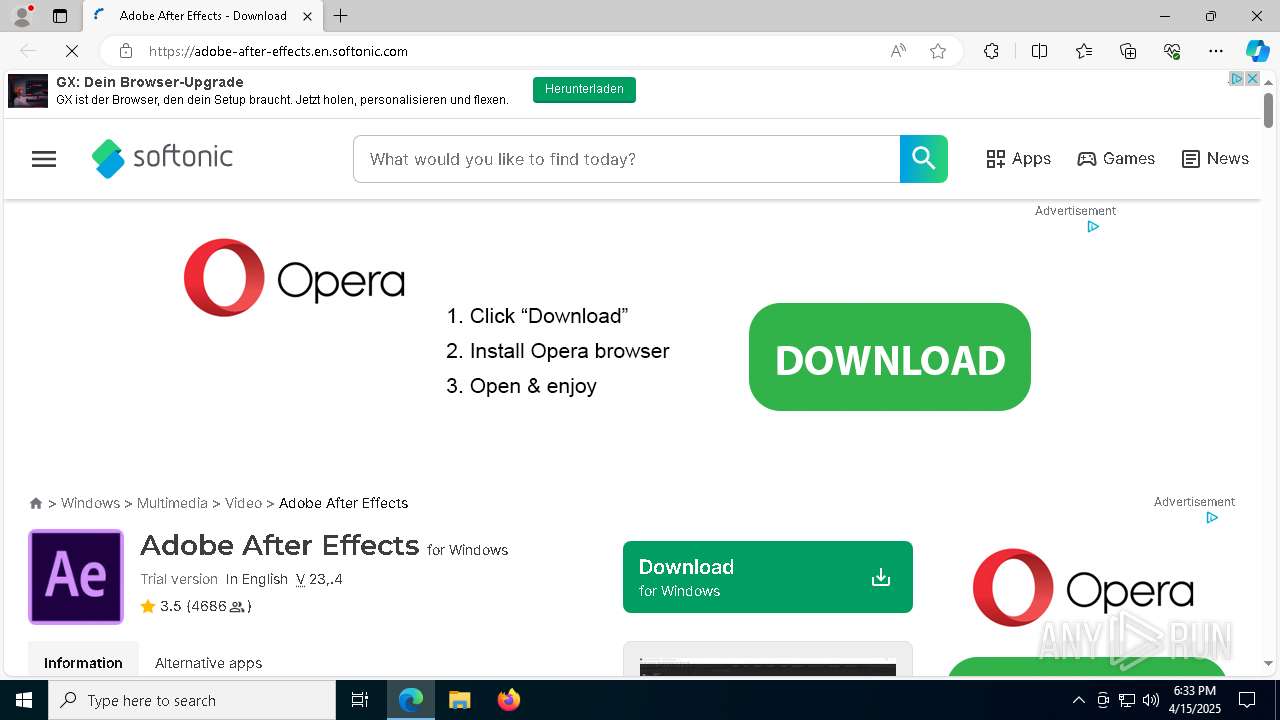The height and width of the screenshot is (720, 1280).
Task: Click AdChoices icon on sidebar ad
Action: click(1212, 518)
